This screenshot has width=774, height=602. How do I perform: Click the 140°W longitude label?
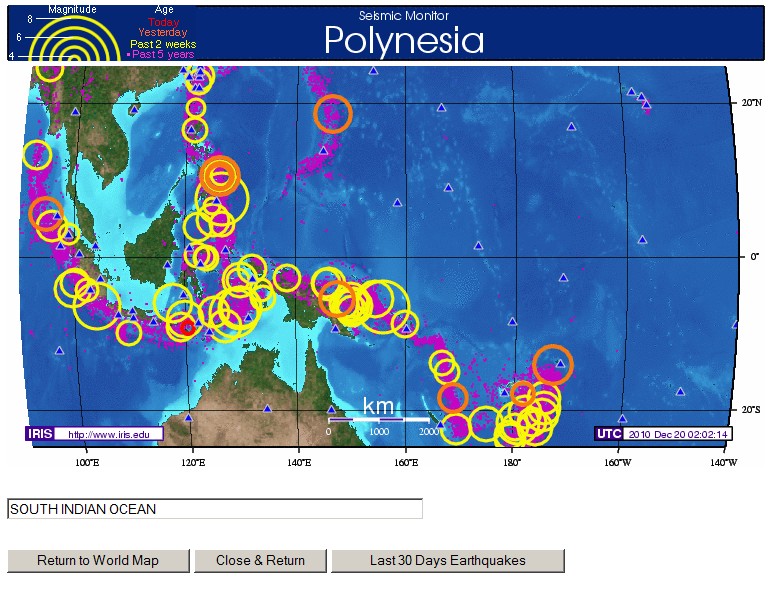point(724,463)
